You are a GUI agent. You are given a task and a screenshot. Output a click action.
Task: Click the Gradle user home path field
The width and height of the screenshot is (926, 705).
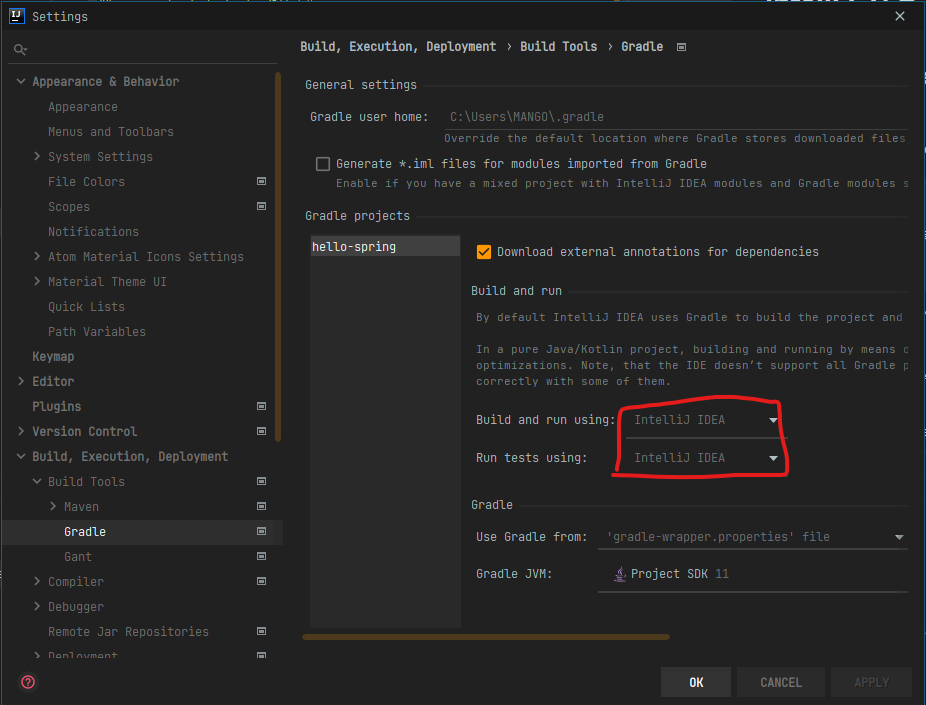[x=676, y=117]
